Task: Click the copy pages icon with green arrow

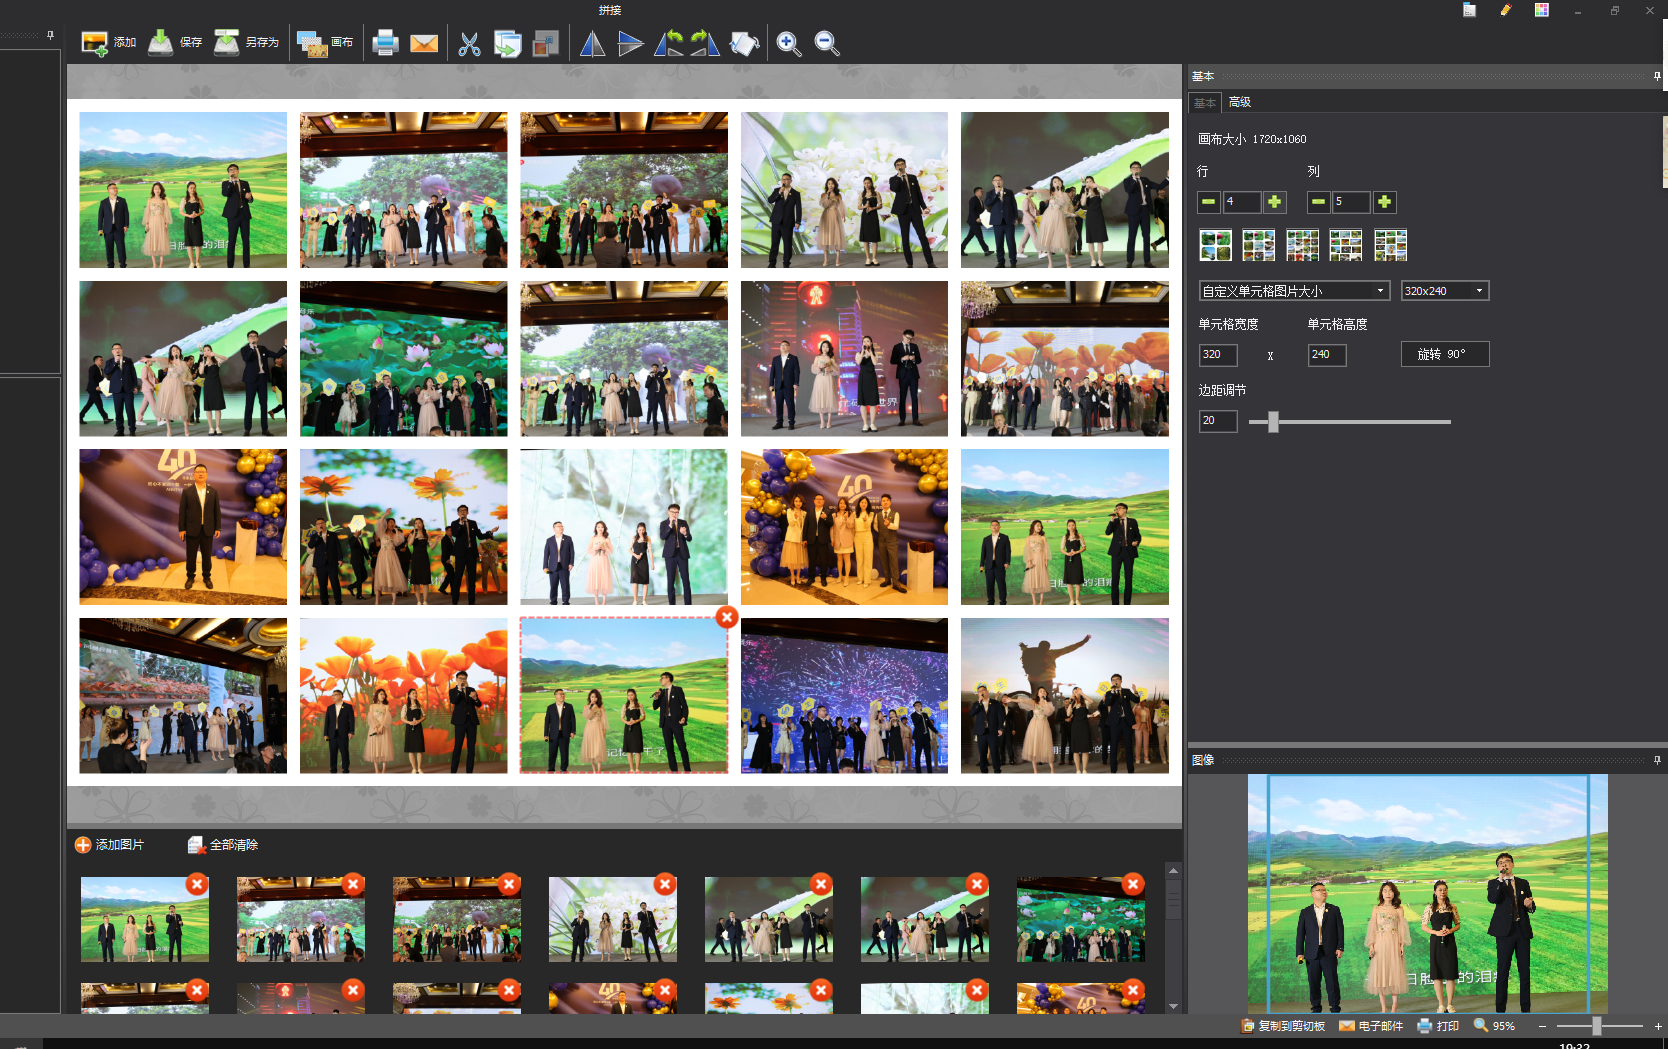Action: pos(507,43)
